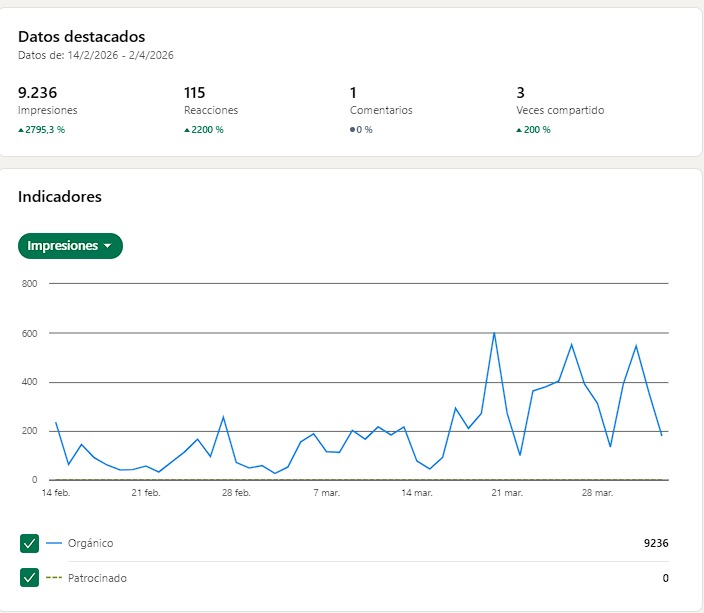Select the 115 Reacciones figure

click(x=195, y=93)
